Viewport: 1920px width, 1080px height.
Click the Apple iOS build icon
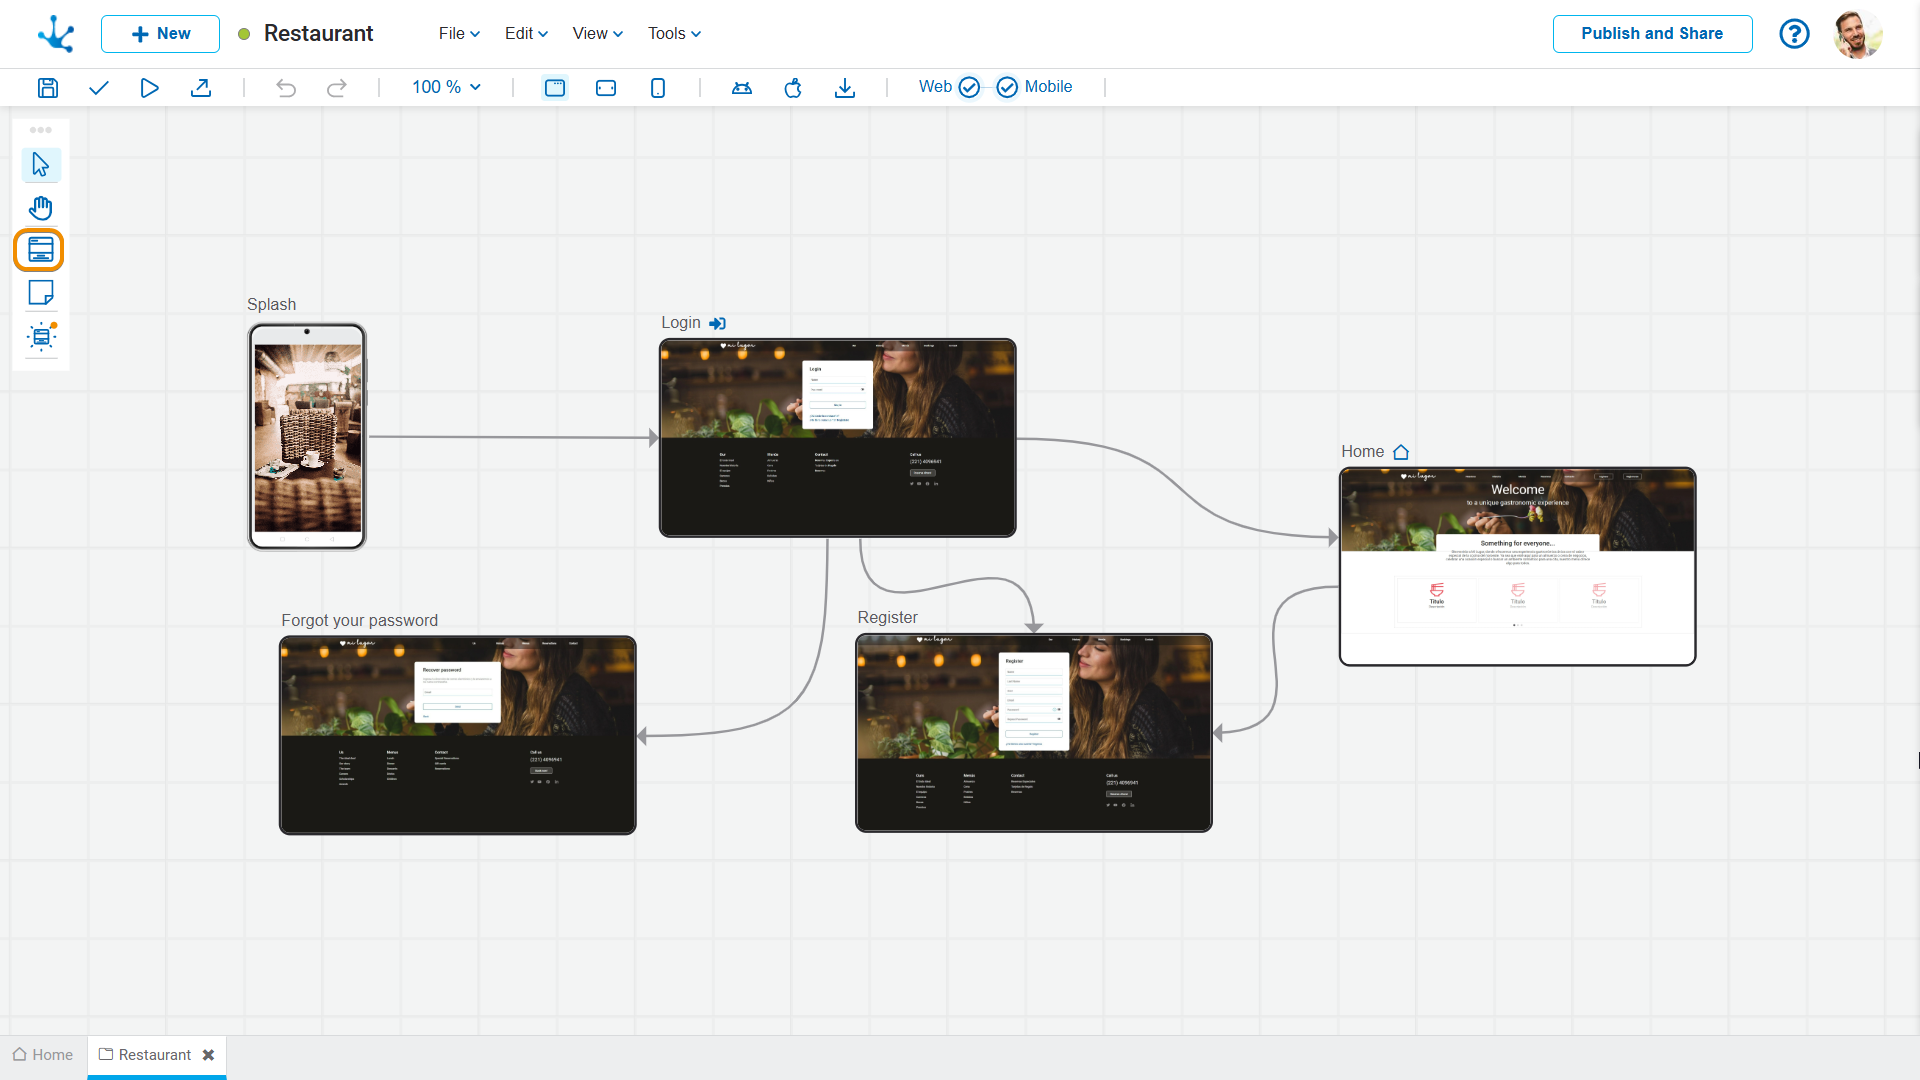tap(793, 88)
